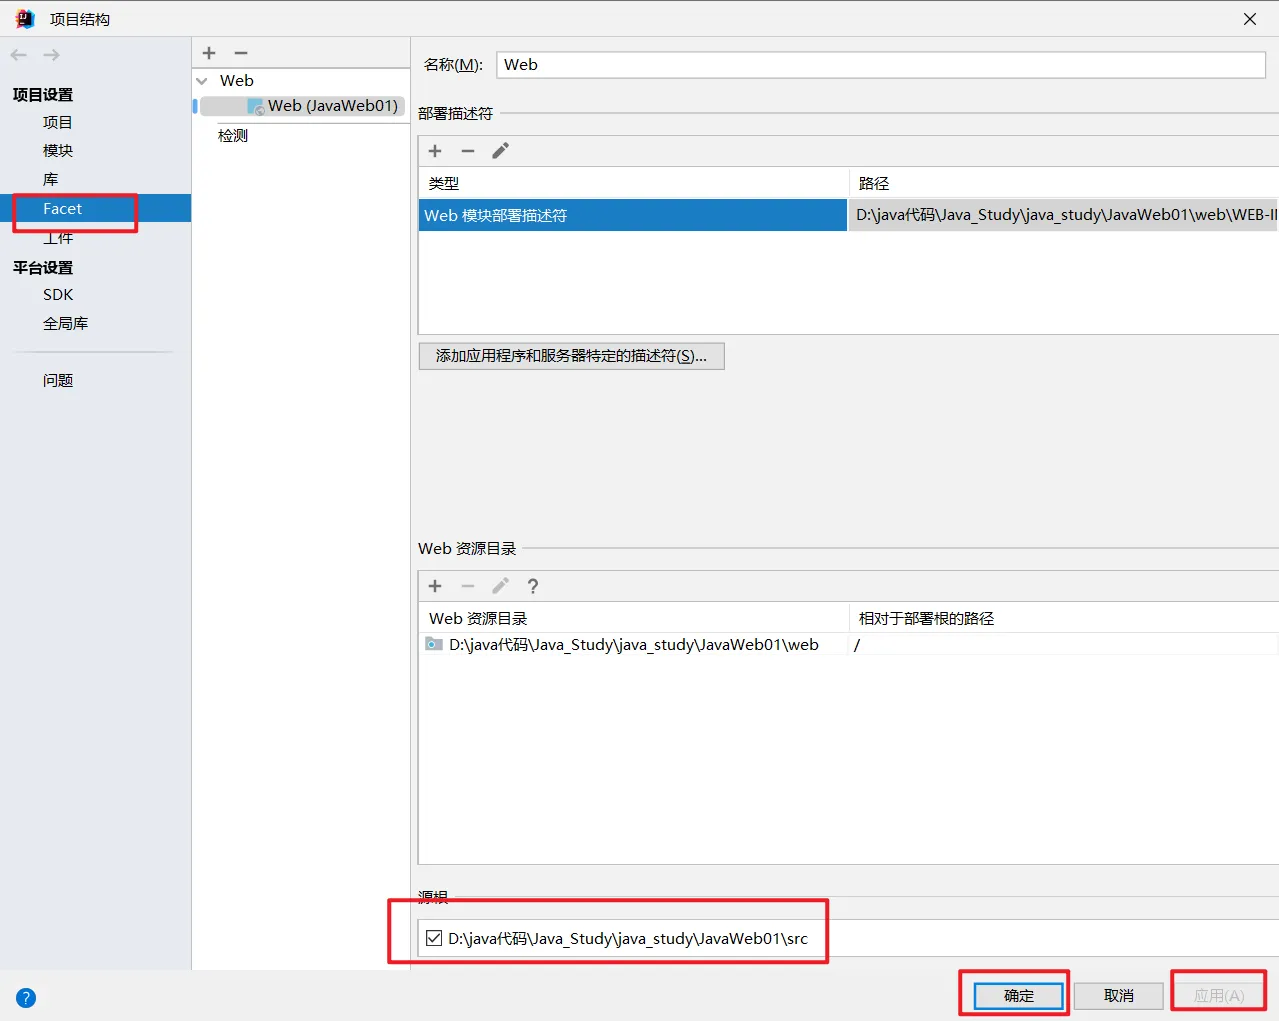Screen dimensions: 1279x1021
Task: Focus the 名称 input field containing Web
Action: coord(881,65)
